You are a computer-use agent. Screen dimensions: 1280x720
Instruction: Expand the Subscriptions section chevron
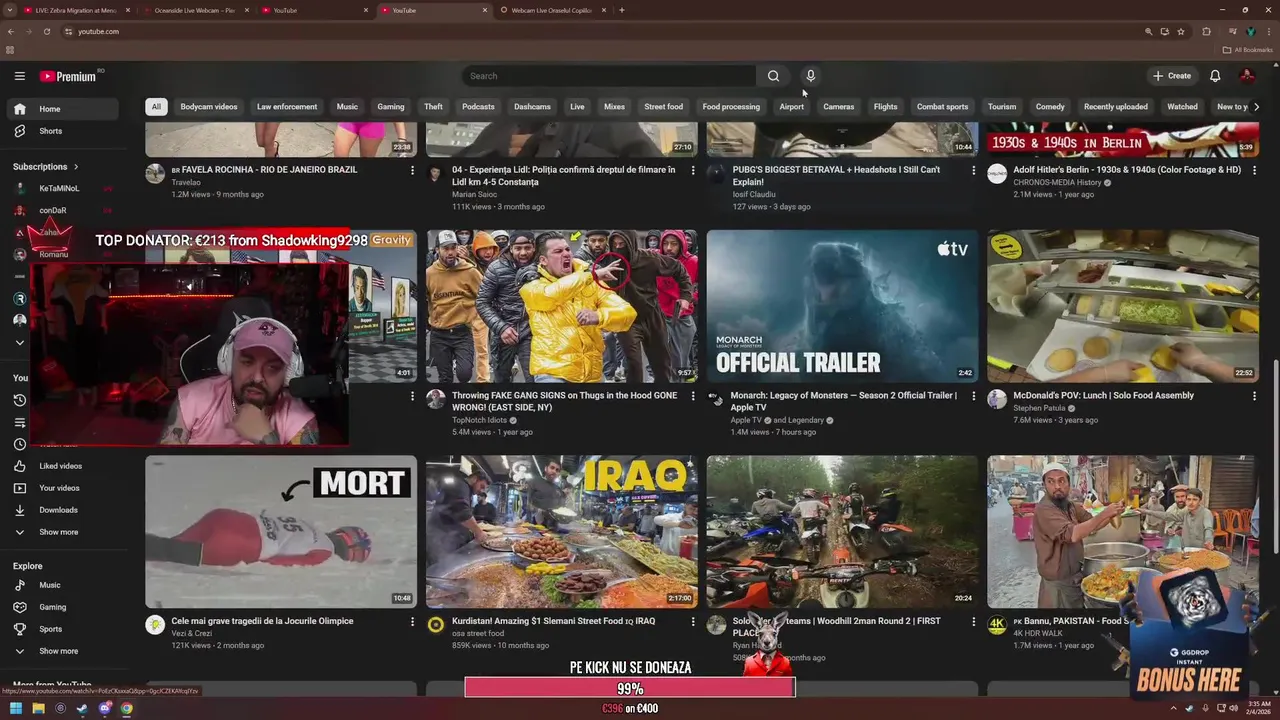pyautogui.click(x=75, y=167)
